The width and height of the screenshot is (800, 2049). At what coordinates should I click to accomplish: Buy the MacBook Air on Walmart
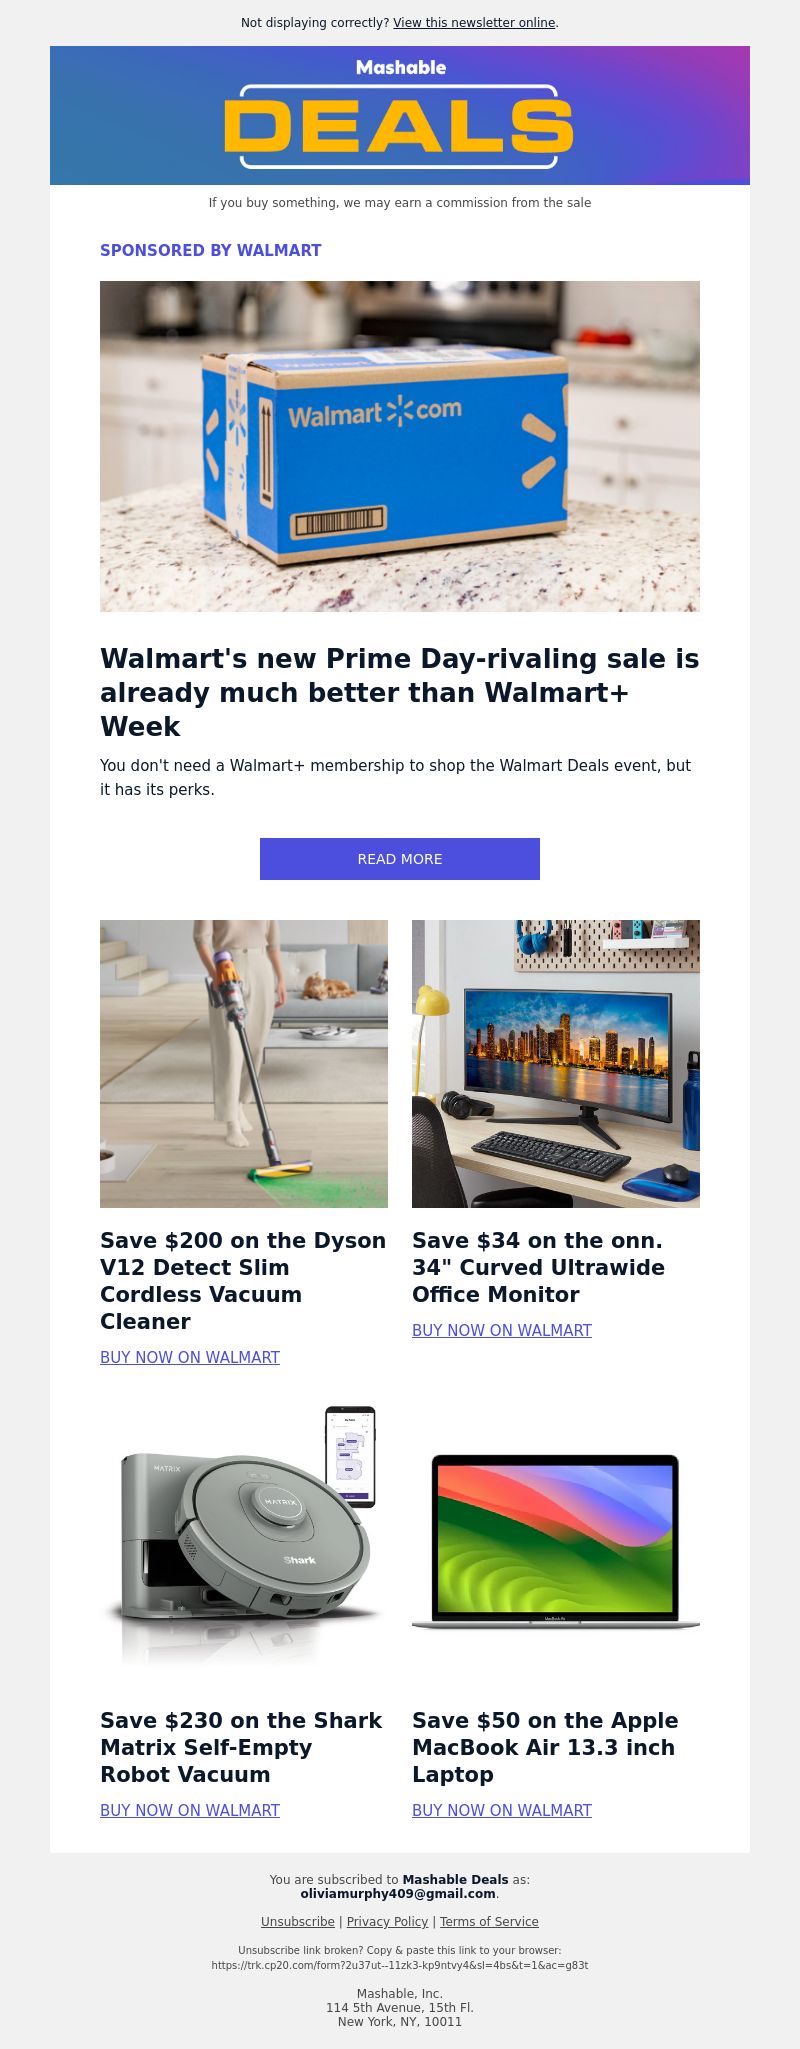pyautogui.click(x=502, y=1810)
